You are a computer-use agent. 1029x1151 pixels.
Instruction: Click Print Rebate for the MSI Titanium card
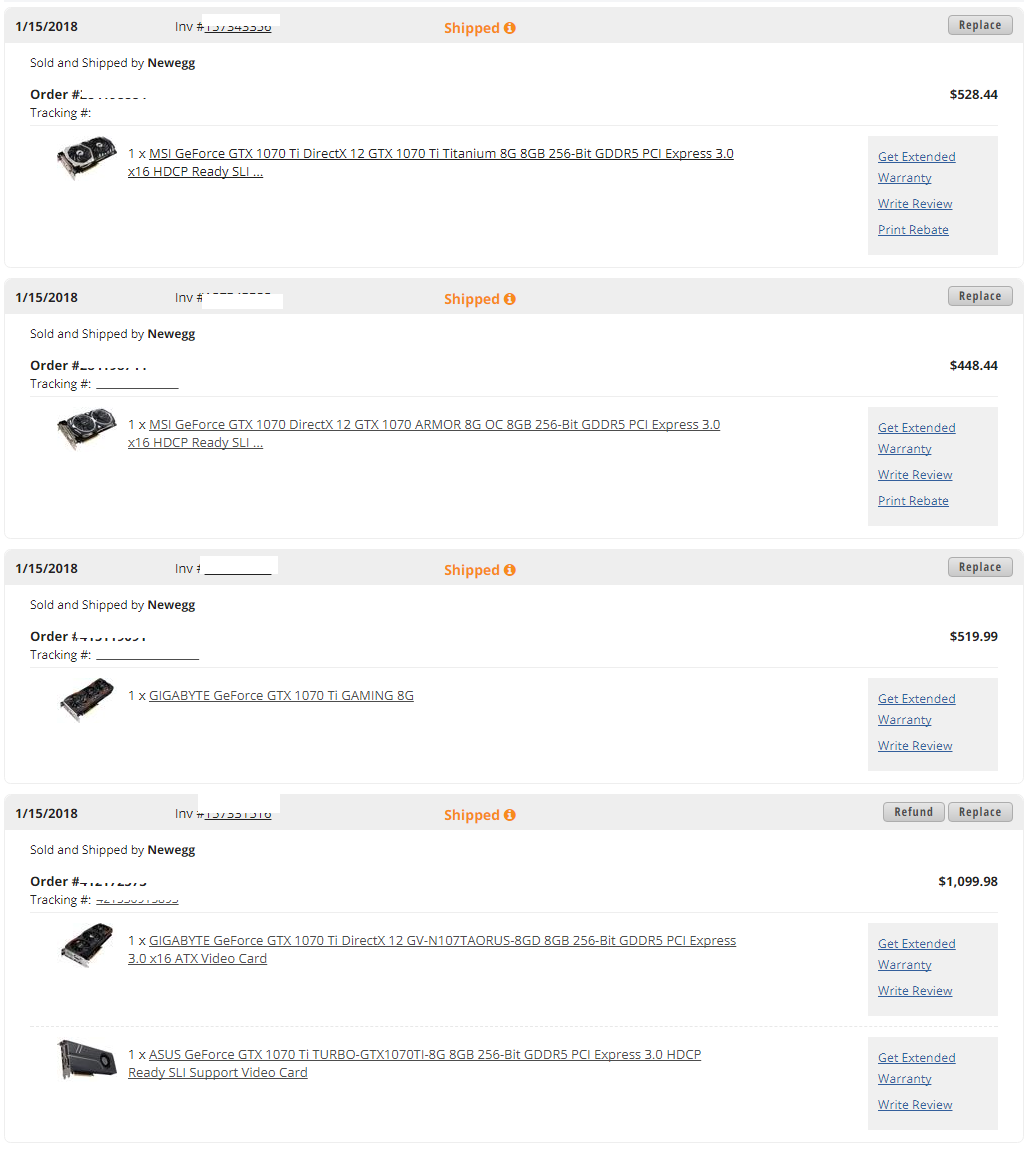tap(913, 230)
